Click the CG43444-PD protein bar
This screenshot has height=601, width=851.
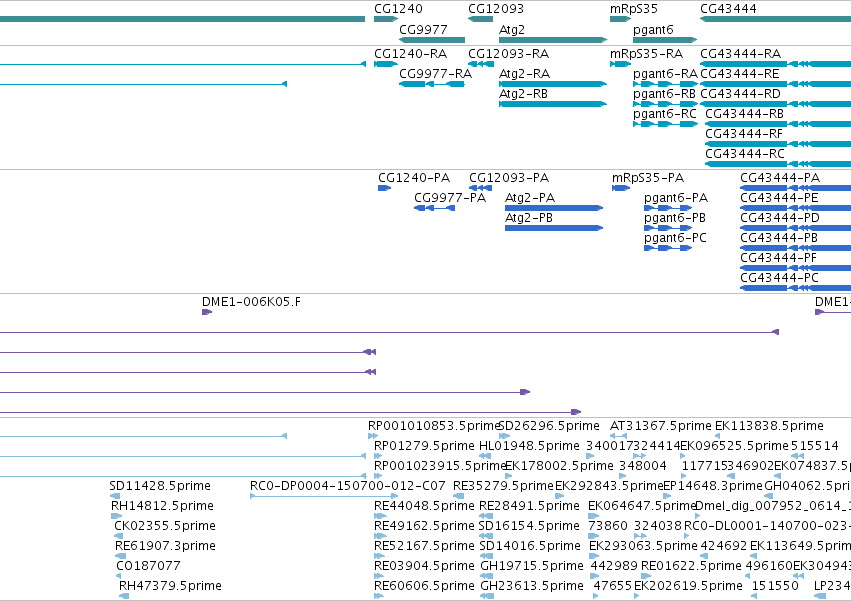click(796, 229)
